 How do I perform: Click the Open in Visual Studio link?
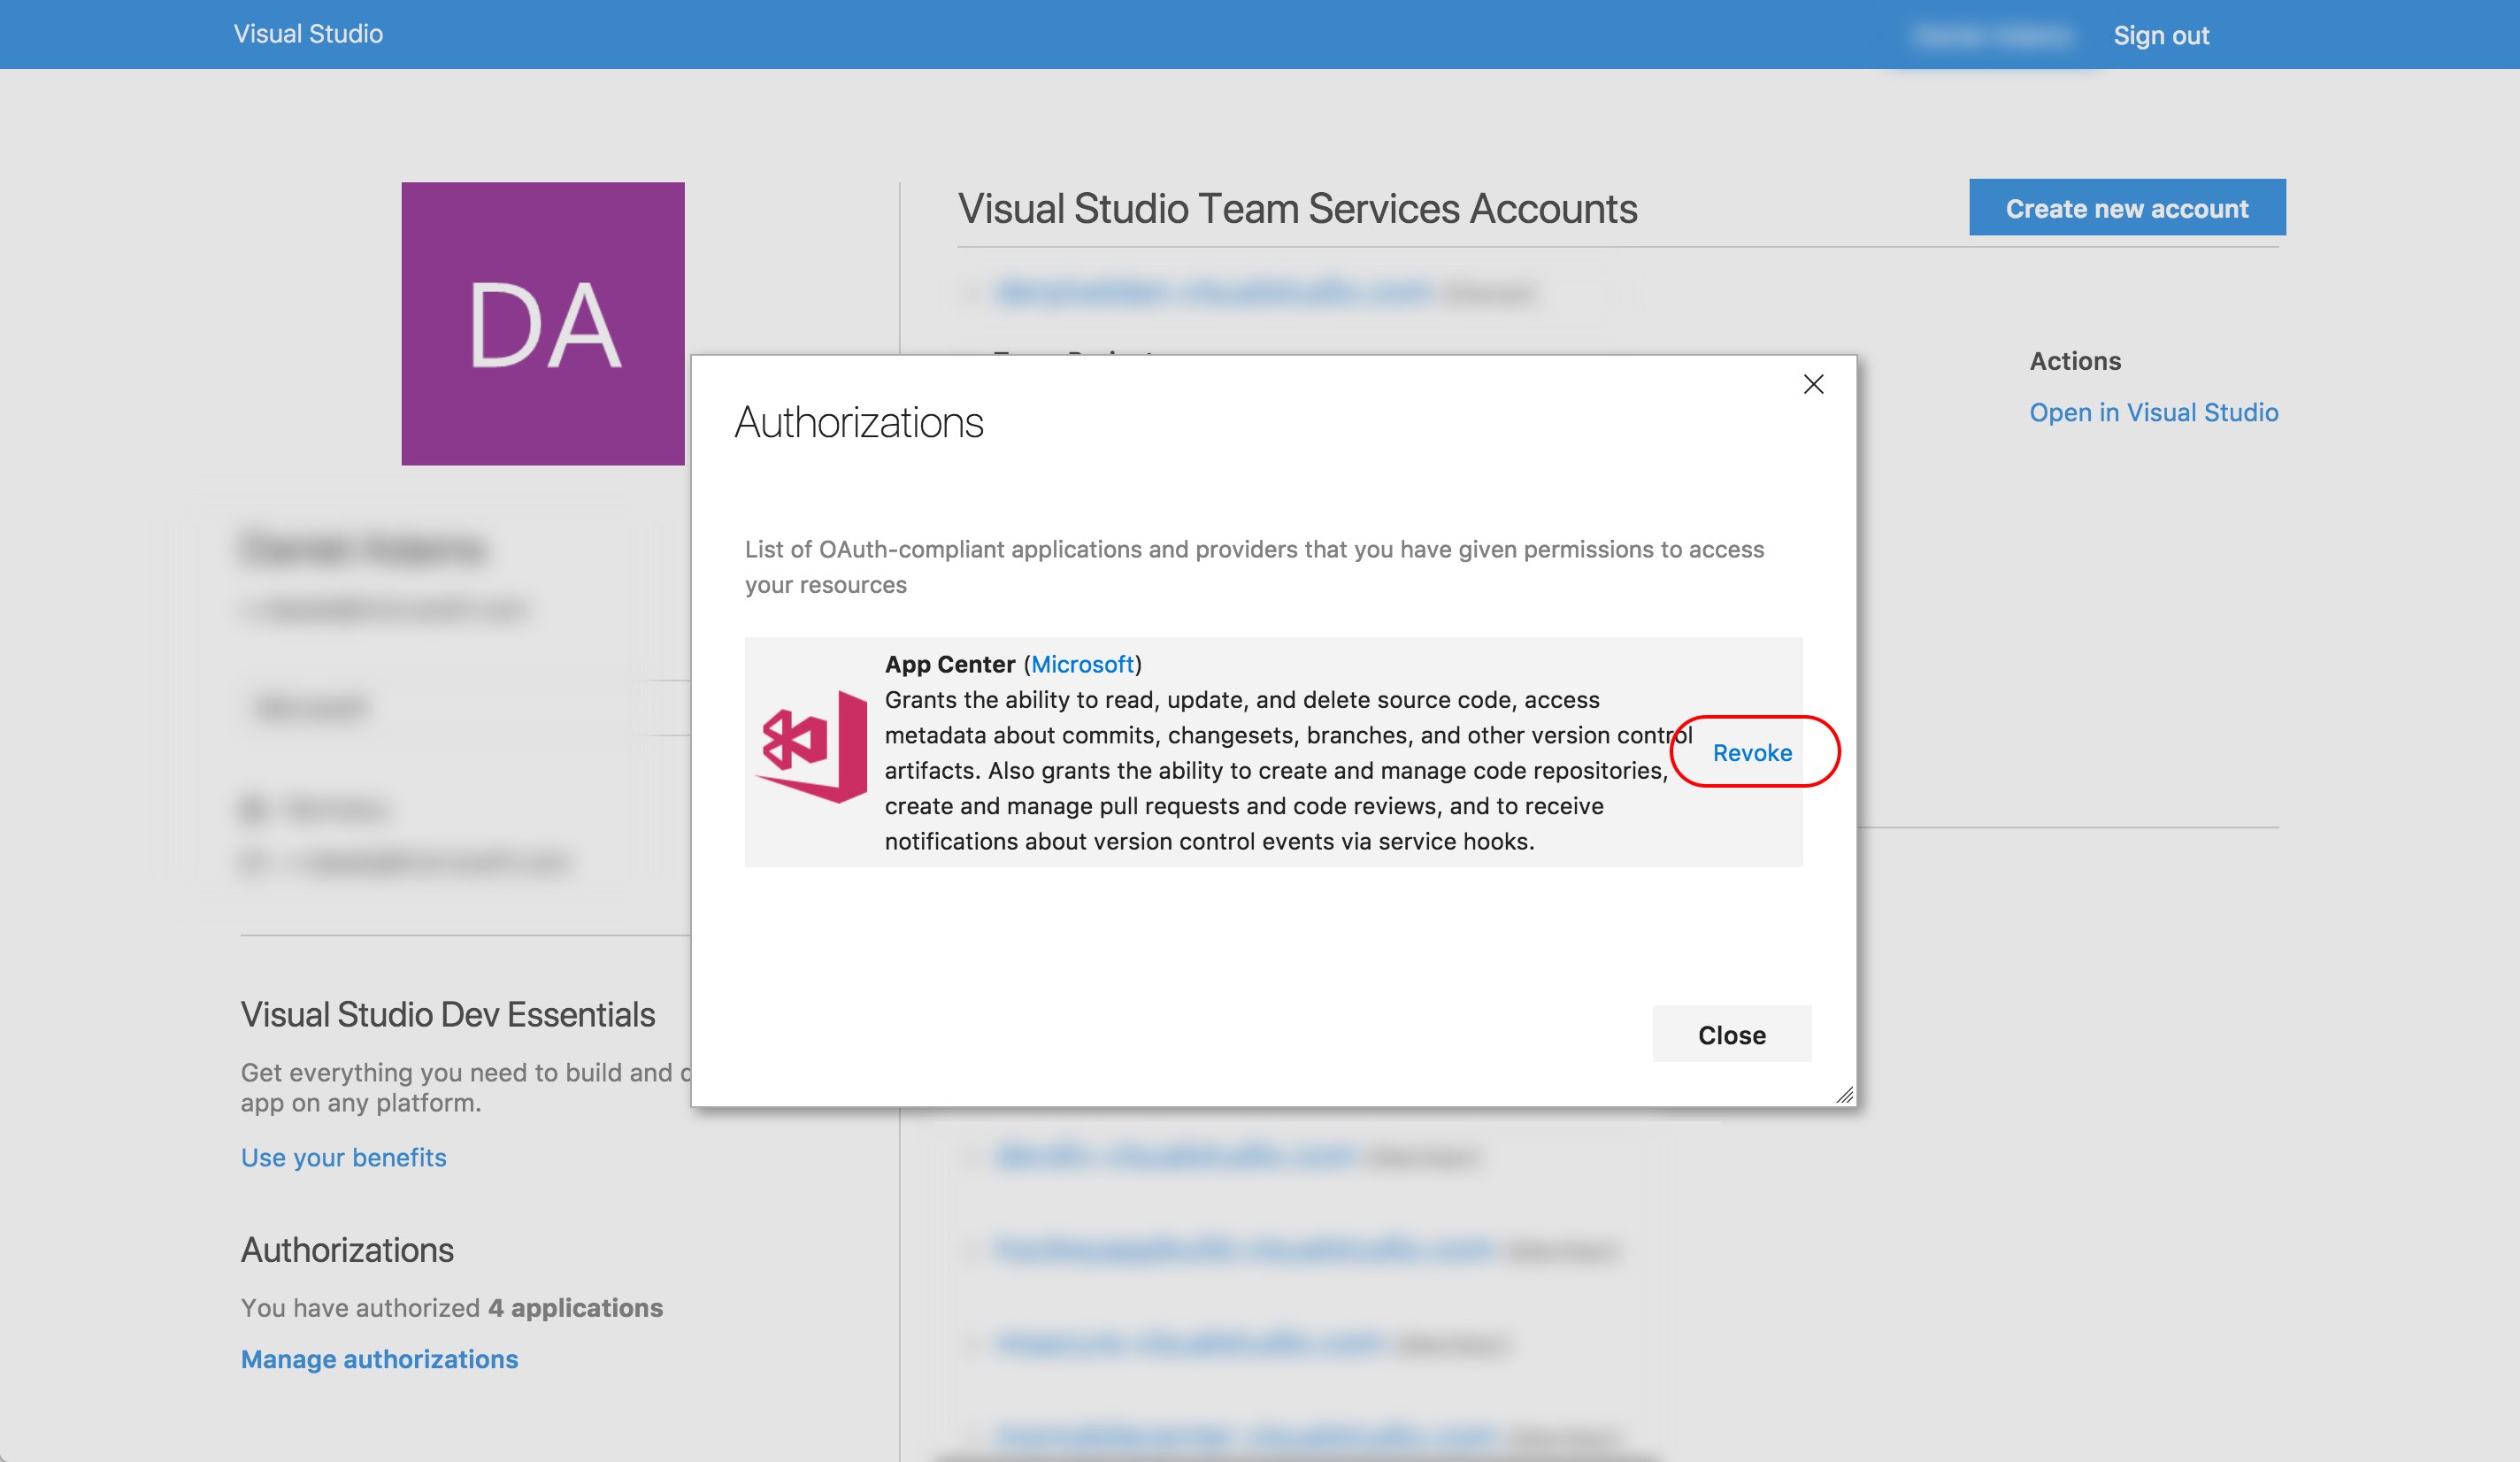click(2155, 411)
